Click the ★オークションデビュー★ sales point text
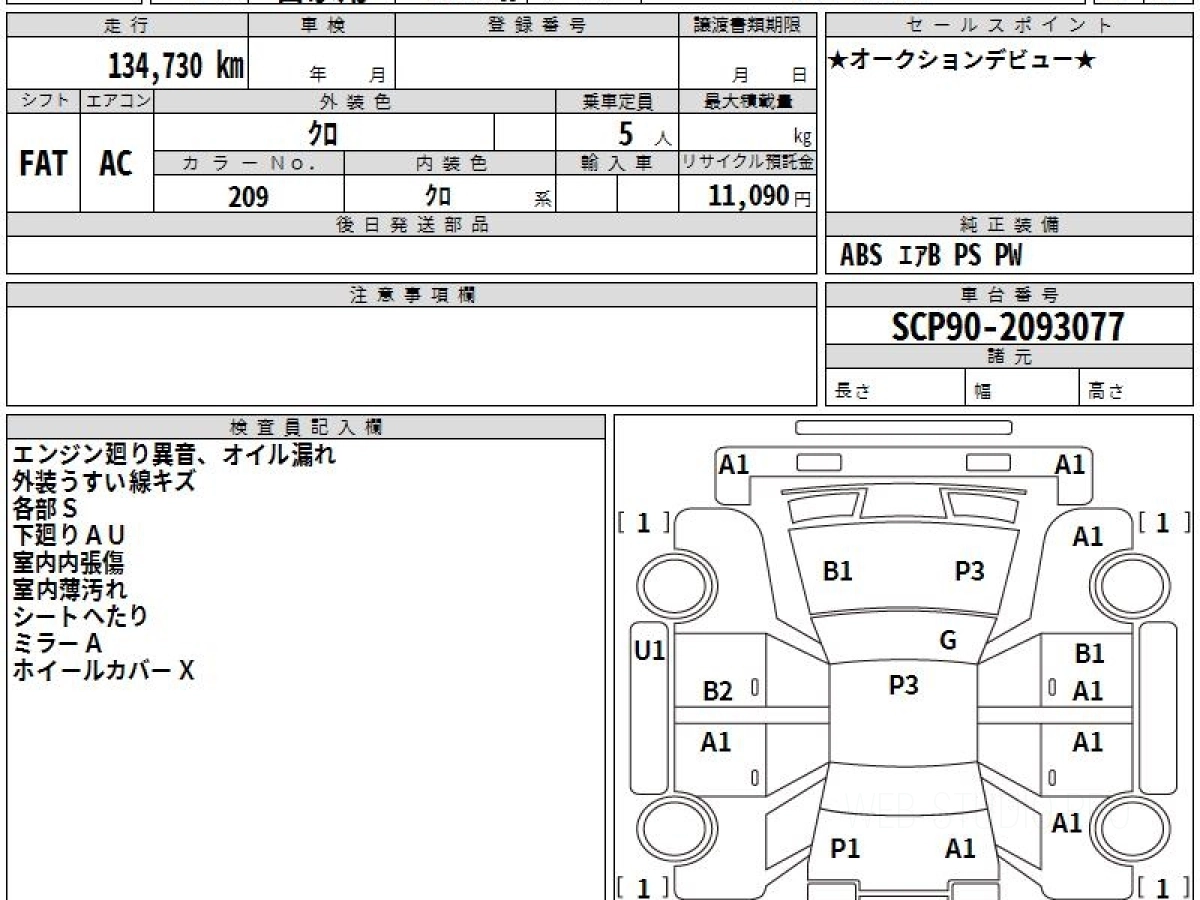The width and height of the screenshot is (1200, 900). pos(962,61)
